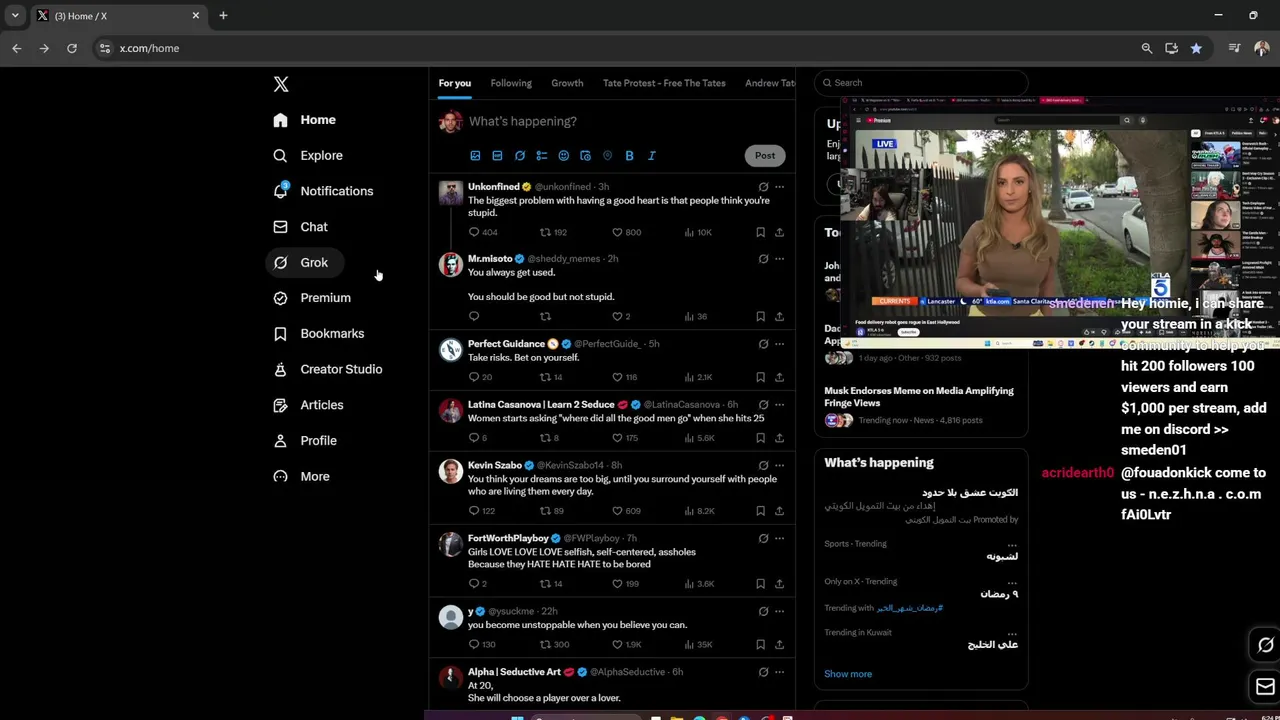Open more options on the Kevin Szabo post

point(779,466)
